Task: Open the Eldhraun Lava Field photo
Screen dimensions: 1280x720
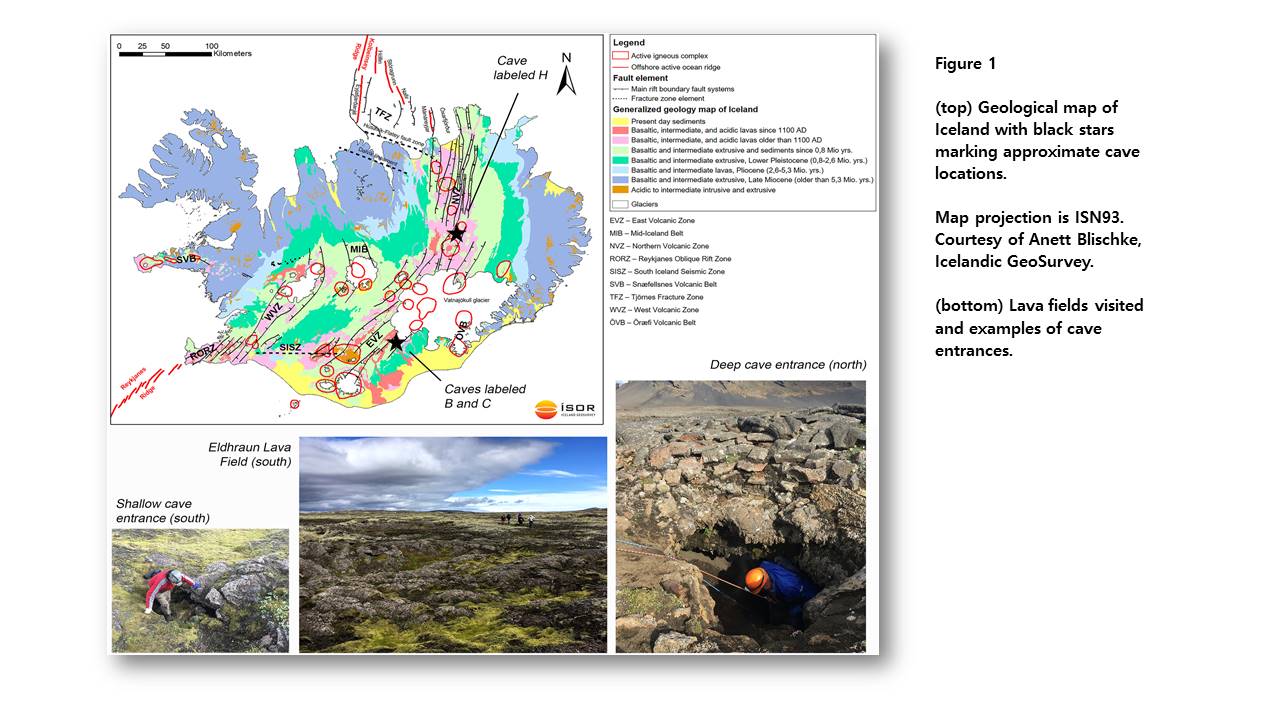Action: coord(453,544)
